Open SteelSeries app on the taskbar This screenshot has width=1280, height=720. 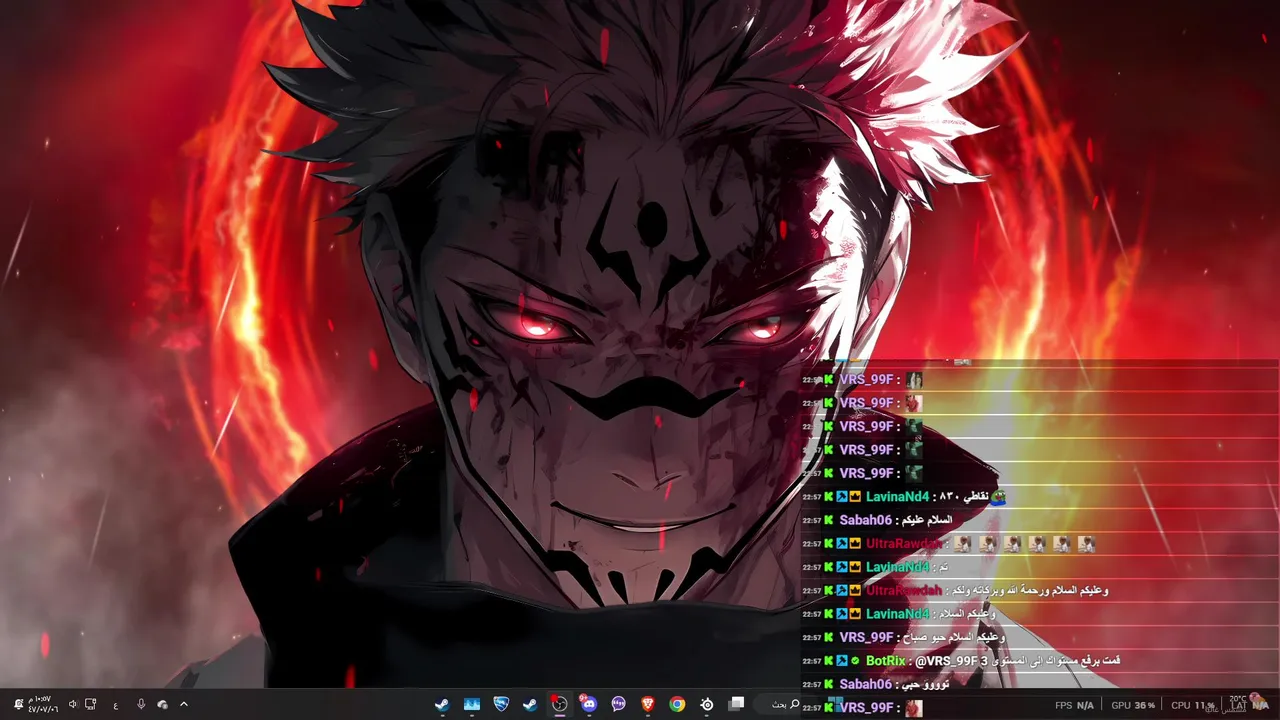click(x=707, y=704)
